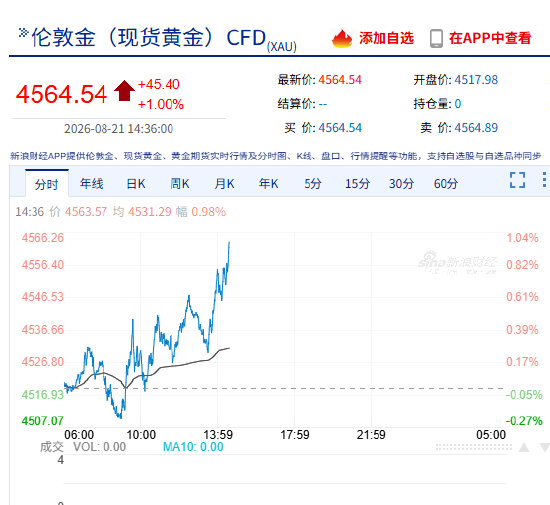Viewport: 550px width, 505px height.
Task: Click the 卖价 value 4564.89
Action: tap(476, 128)
